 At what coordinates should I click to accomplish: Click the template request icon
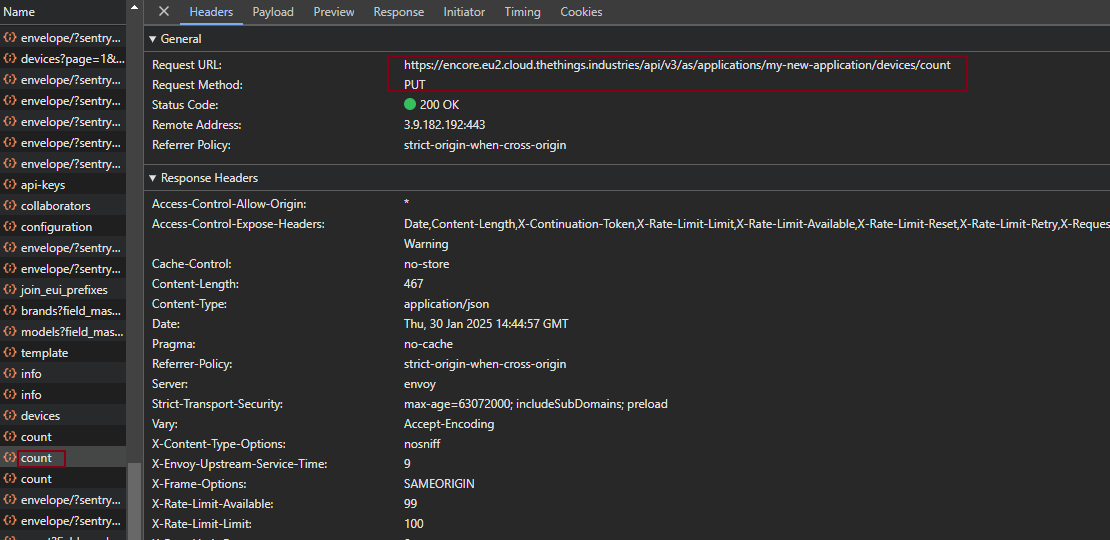[10, 352]
